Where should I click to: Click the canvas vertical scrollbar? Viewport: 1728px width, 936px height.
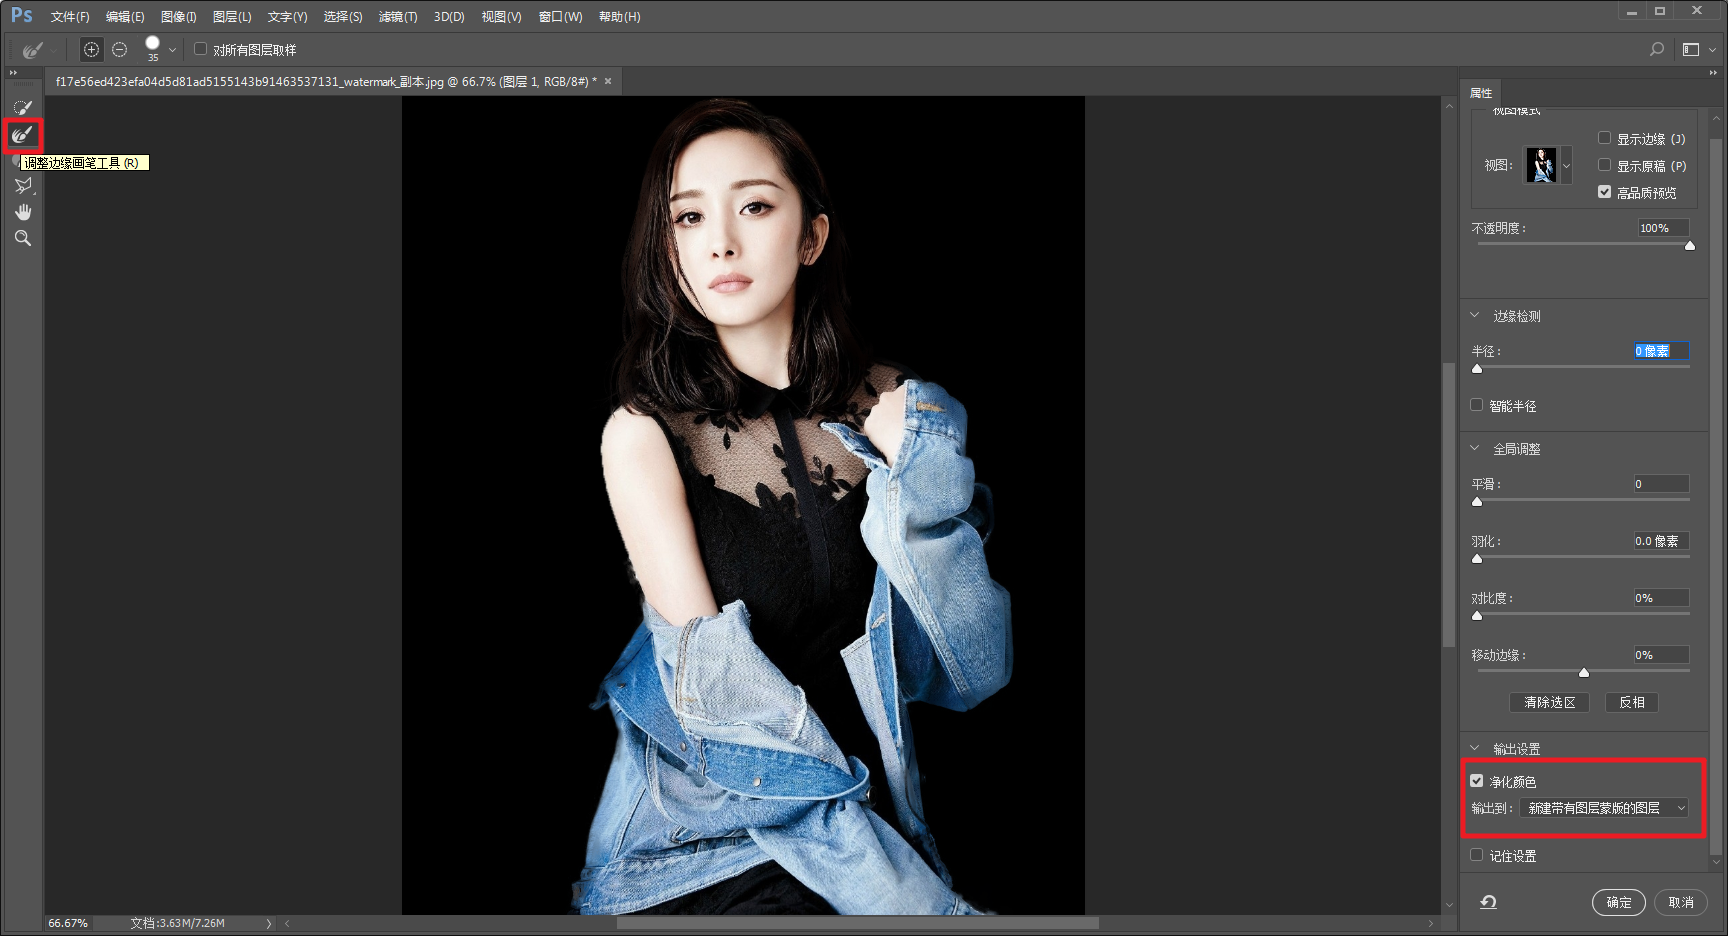click(1449, 505)
